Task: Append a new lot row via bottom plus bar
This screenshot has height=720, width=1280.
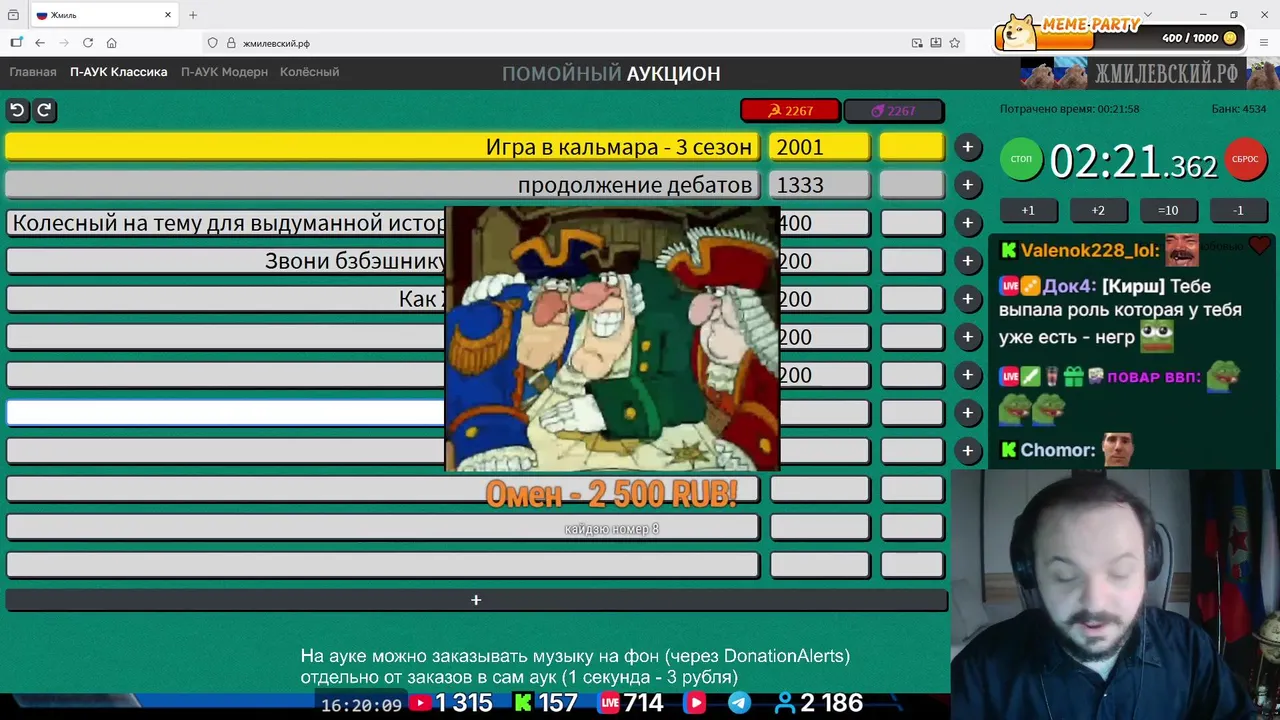Action: click(x=476, y=600)
